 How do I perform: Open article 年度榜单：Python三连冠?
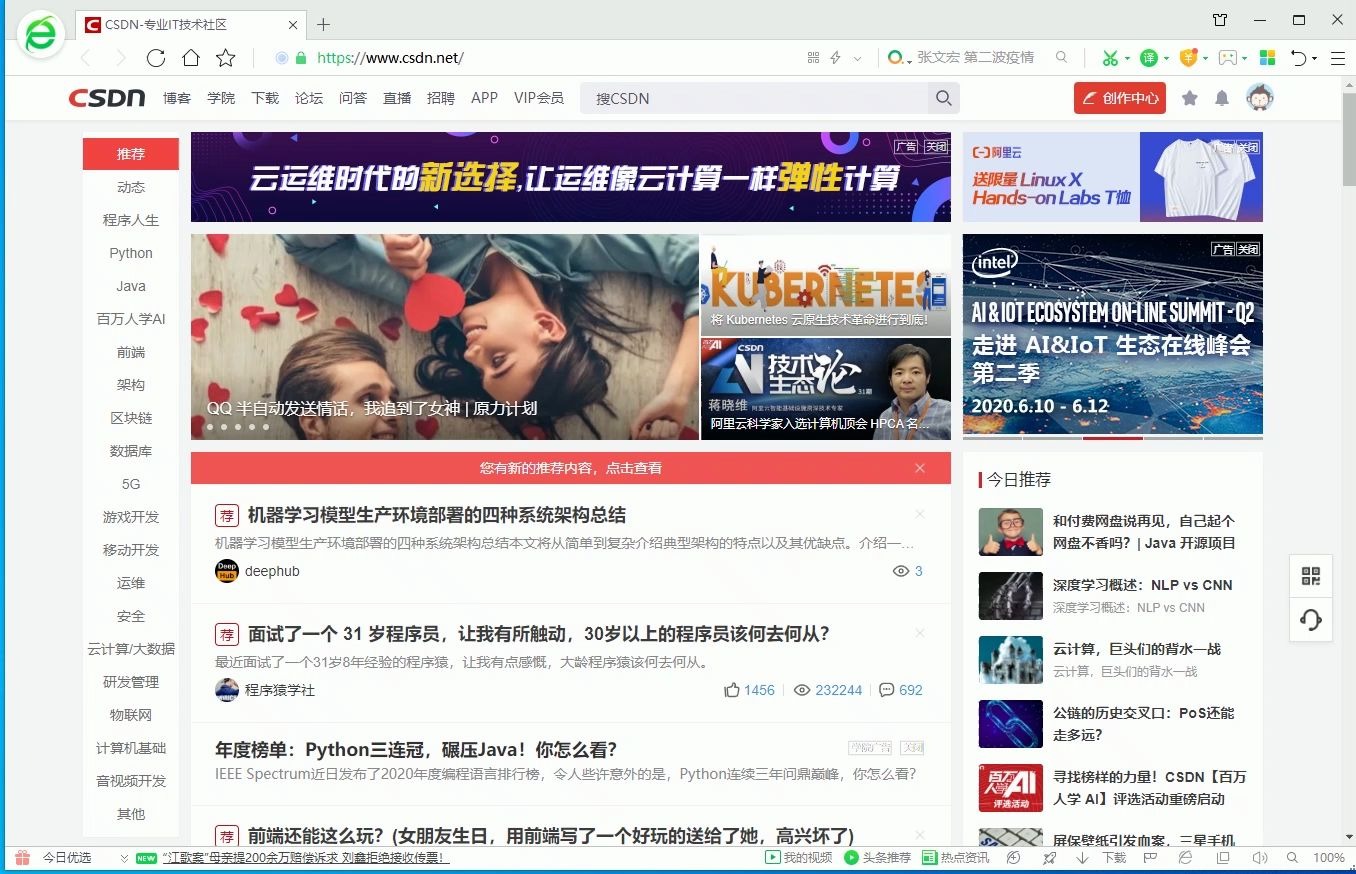pyautogui.click(x=416, y=749)
